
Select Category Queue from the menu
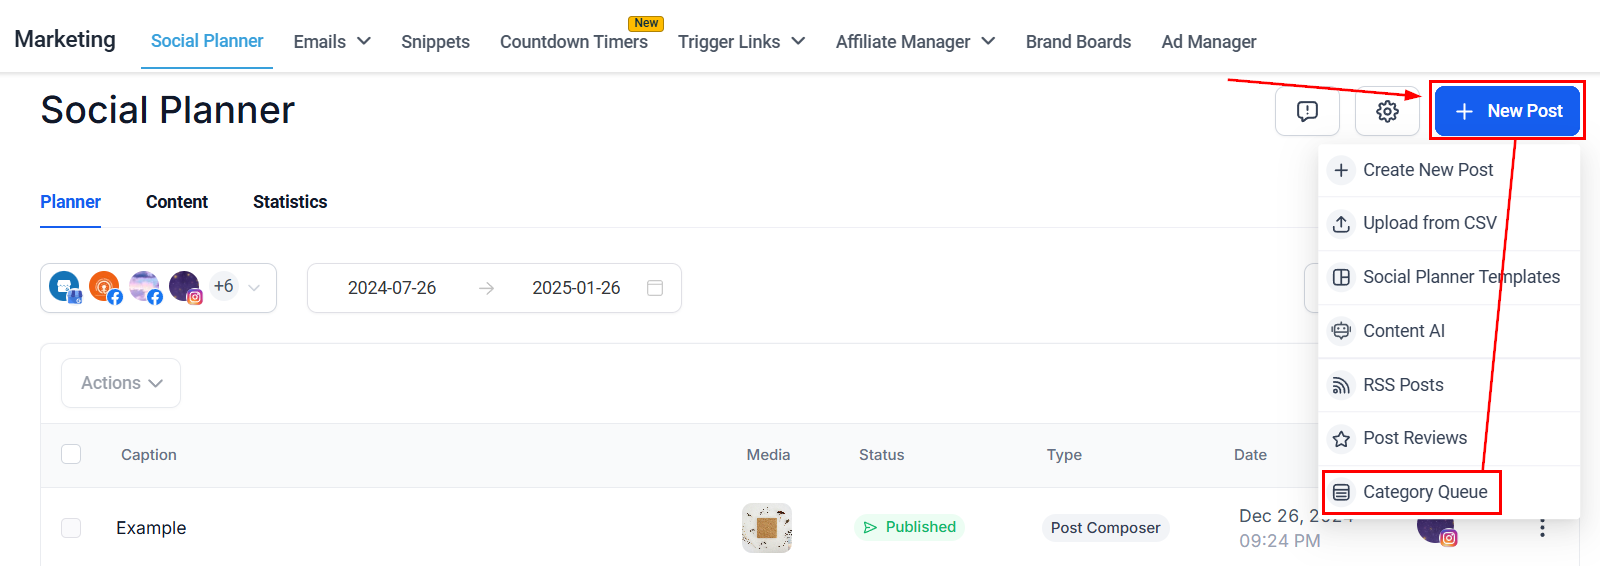coord(1424,492)
